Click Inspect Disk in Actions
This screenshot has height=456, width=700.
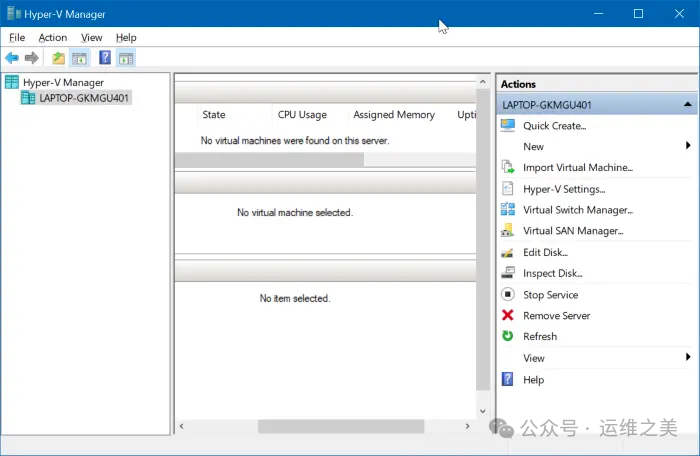coord(552,273)
